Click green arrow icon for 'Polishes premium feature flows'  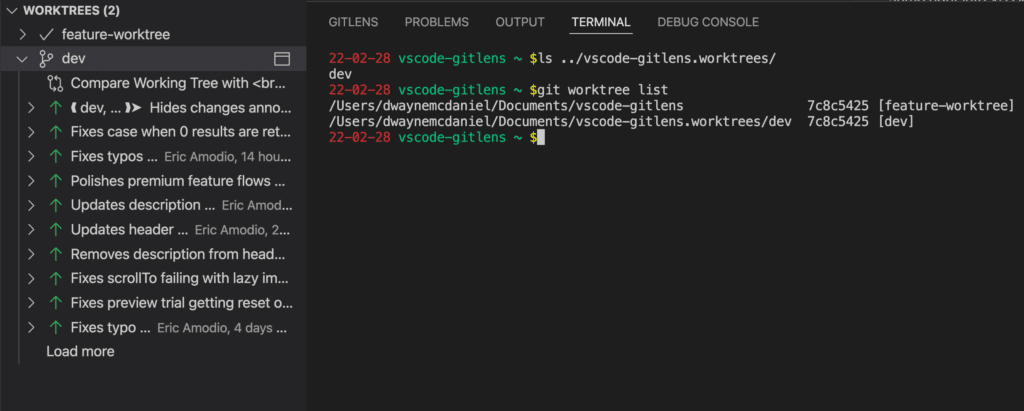pyautogui.click(x=56, y=181)
